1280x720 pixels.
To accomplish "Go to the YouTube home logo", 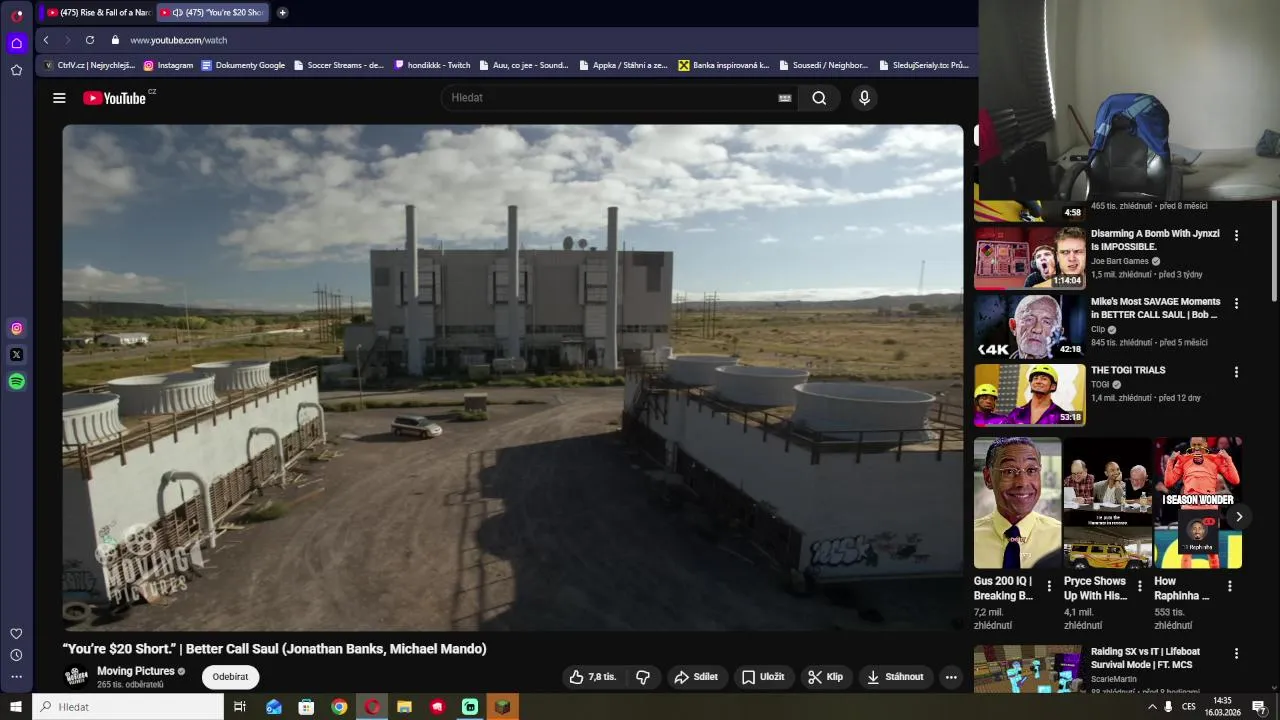I will click(x=115, y=98).
